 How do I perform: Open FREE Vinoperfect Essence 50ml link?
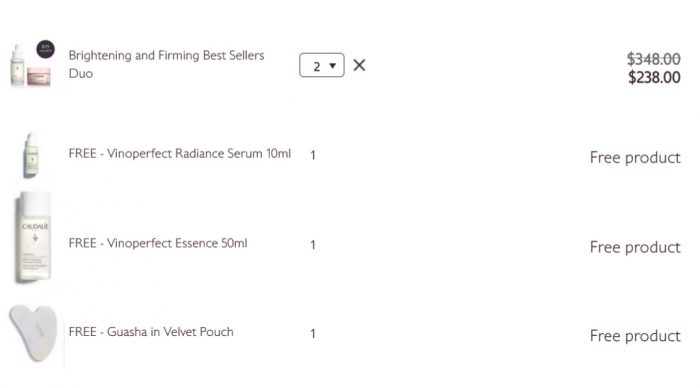pyautogui.click(x=158, y=243)
